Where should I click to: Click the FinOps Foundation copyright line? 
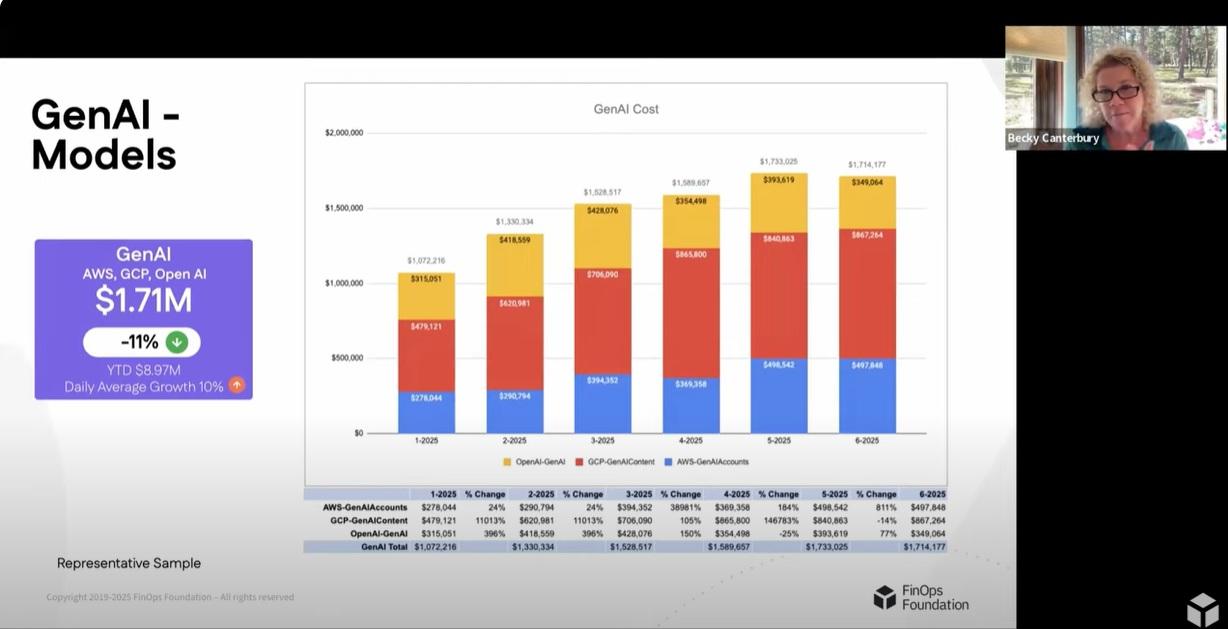click(x=170, y=597)
